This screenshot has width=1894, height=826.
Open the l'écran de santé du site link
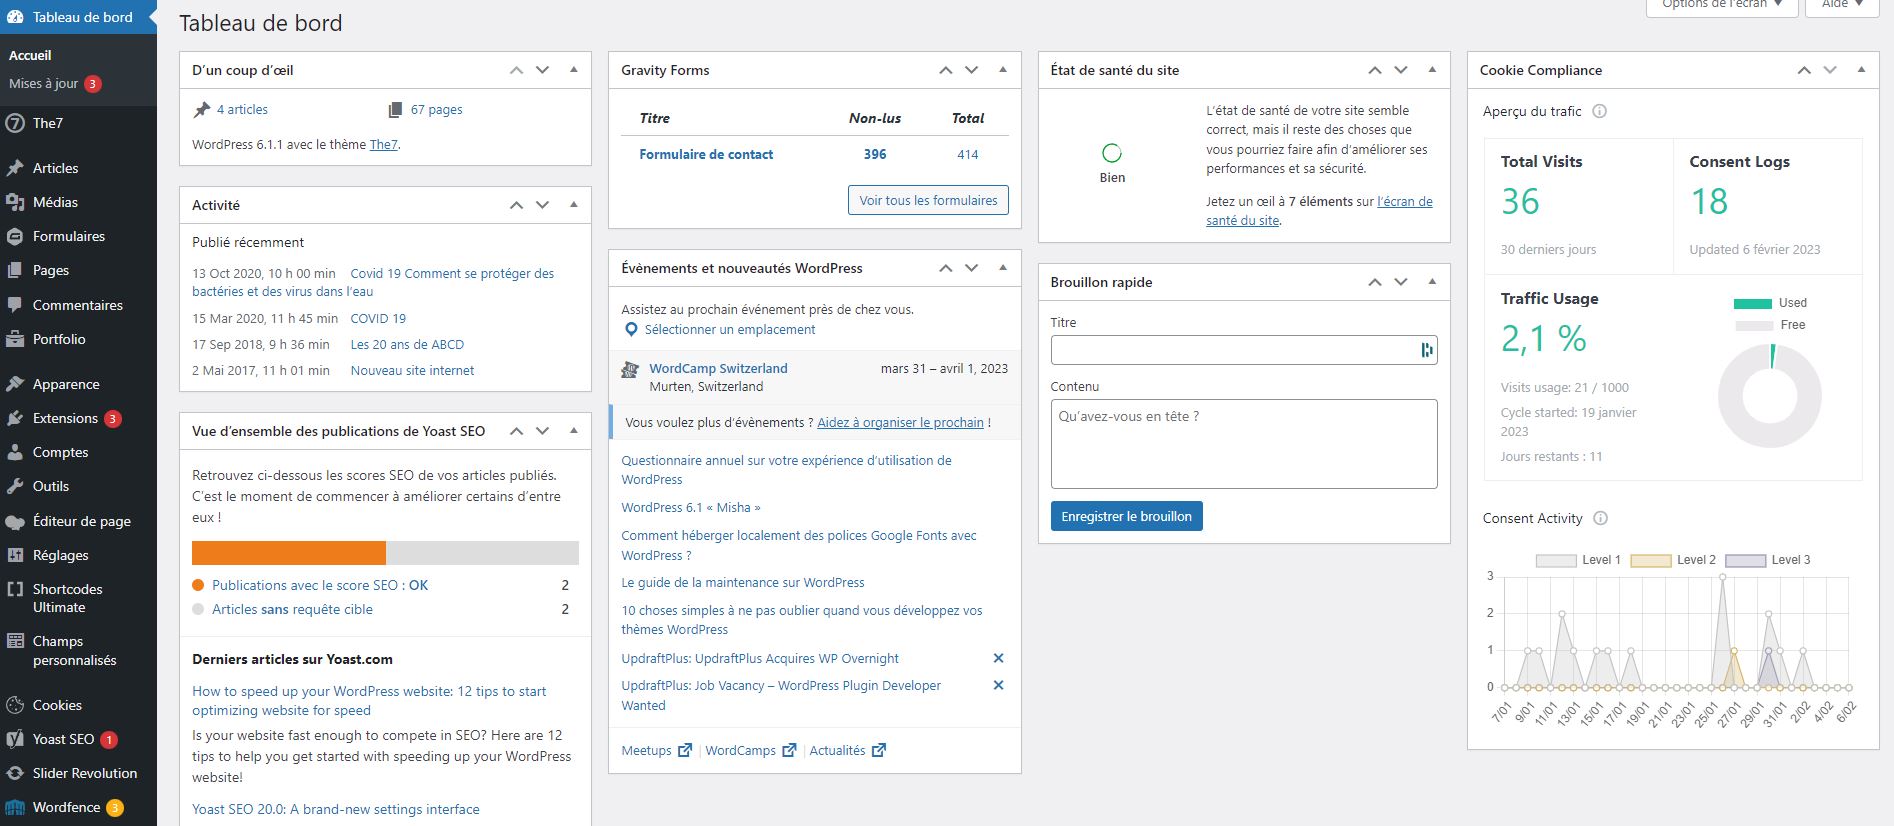[x=1319, y=211]
